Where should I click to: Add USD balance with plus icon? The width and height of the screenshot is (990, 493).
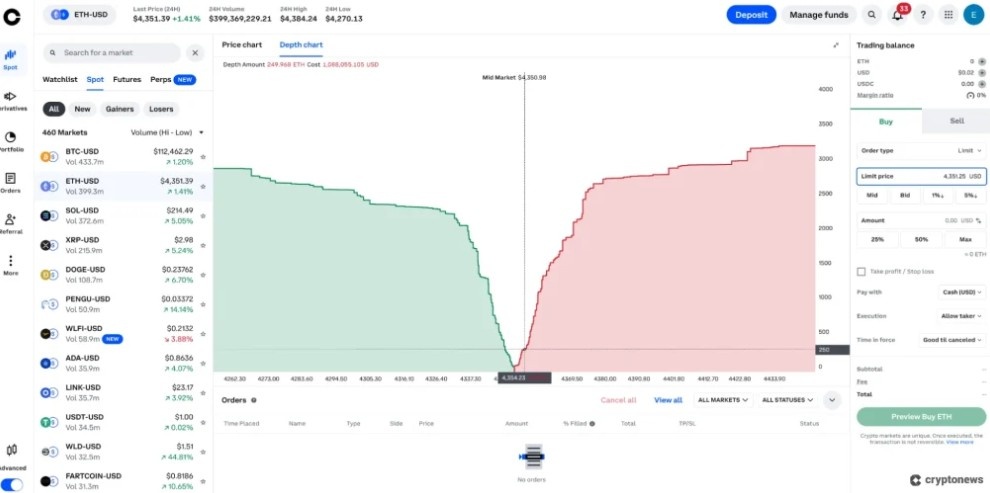[982, 73]
